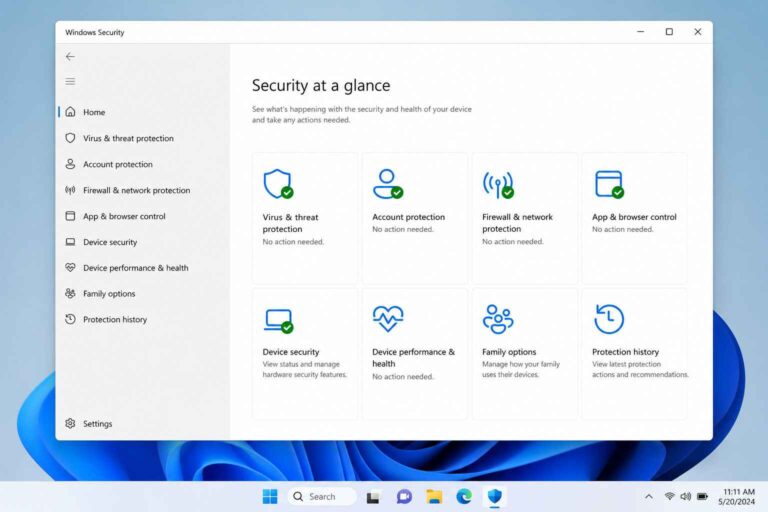Click the heartbeat icon on Device performance card
768x512 pixels.
pyautogui.click(x=388, y=318)
